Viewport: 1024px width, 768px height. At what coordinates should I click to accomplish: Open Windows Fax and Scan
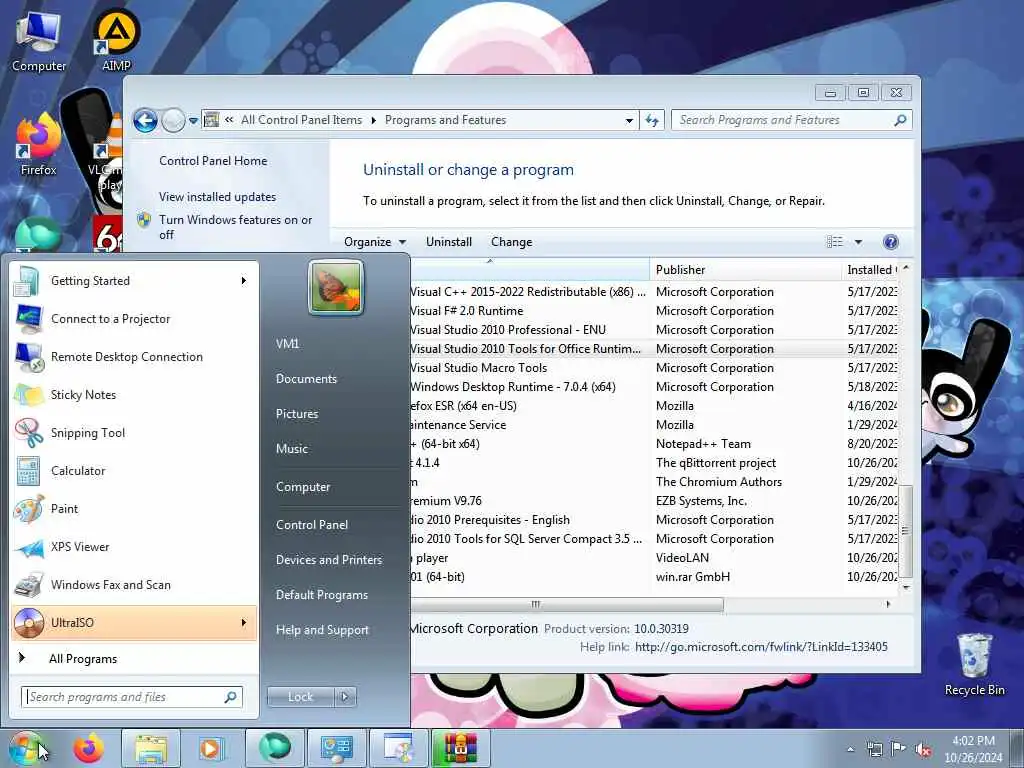click(134, 584)
